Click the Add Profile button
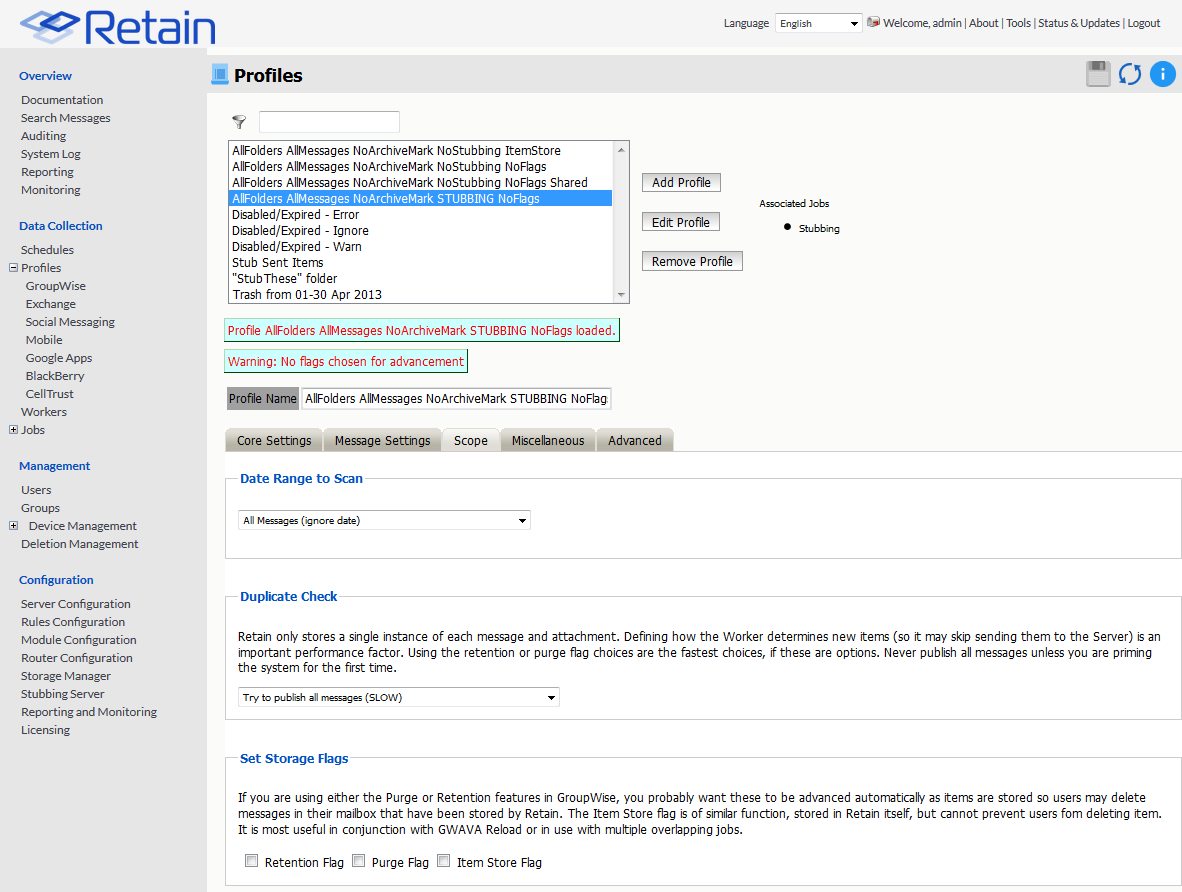Image resolution: width=1182 pixels, height=892 pixels. pos(681,182)
